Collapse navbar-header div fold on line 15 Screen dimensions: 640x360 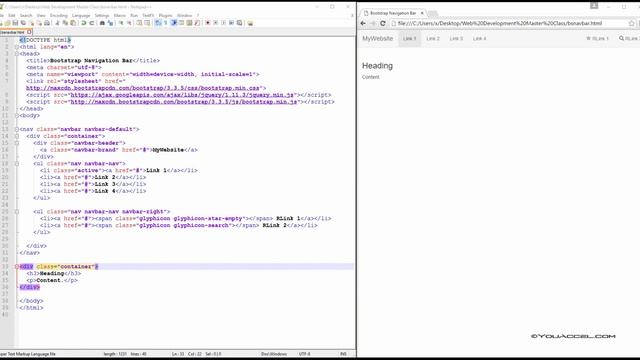coord(17,143)
